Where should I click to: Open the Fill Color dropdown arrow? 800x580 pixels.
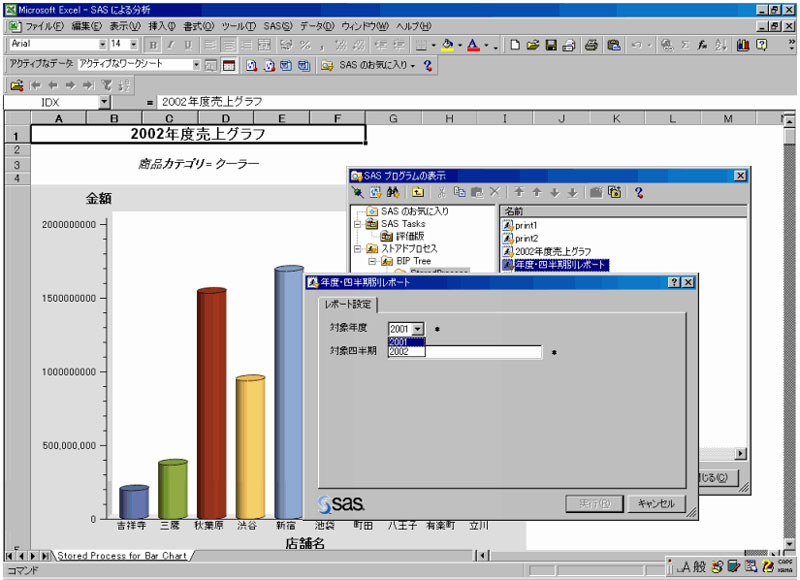coord(460,45)
